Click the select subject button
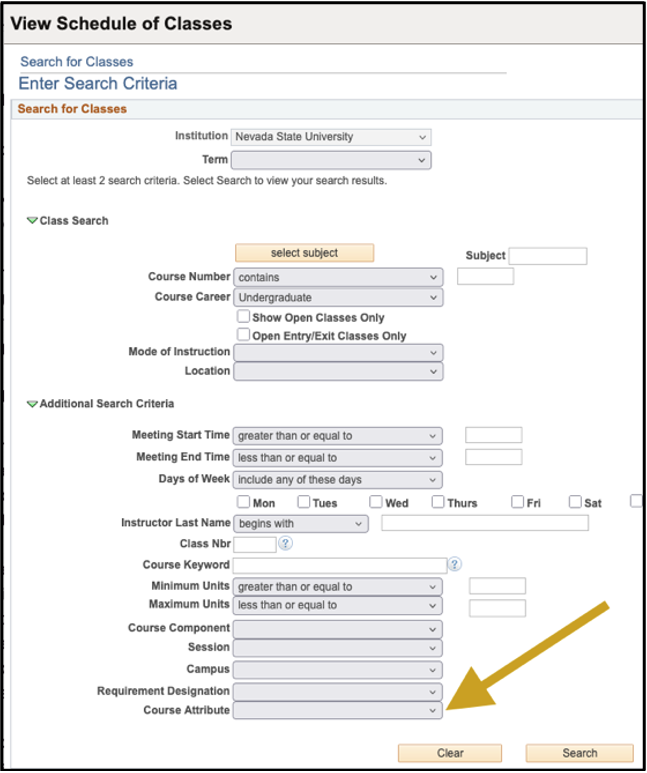Viewport: 647px width, 773px height. (304, 253)
